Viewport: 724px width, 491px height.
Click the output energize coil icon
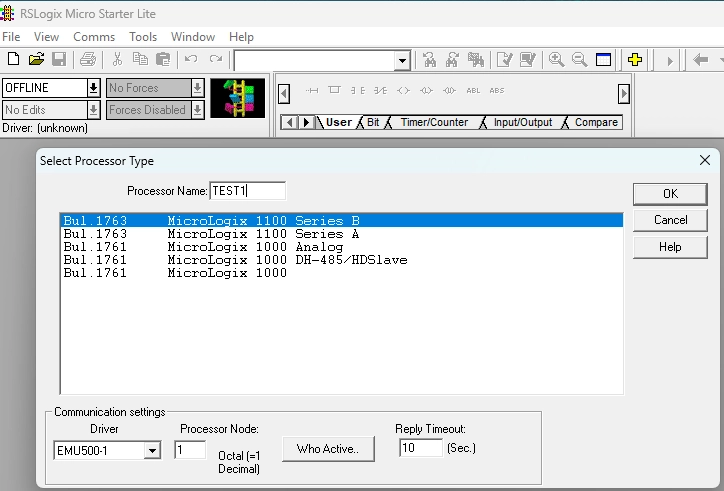click(404, 91)
